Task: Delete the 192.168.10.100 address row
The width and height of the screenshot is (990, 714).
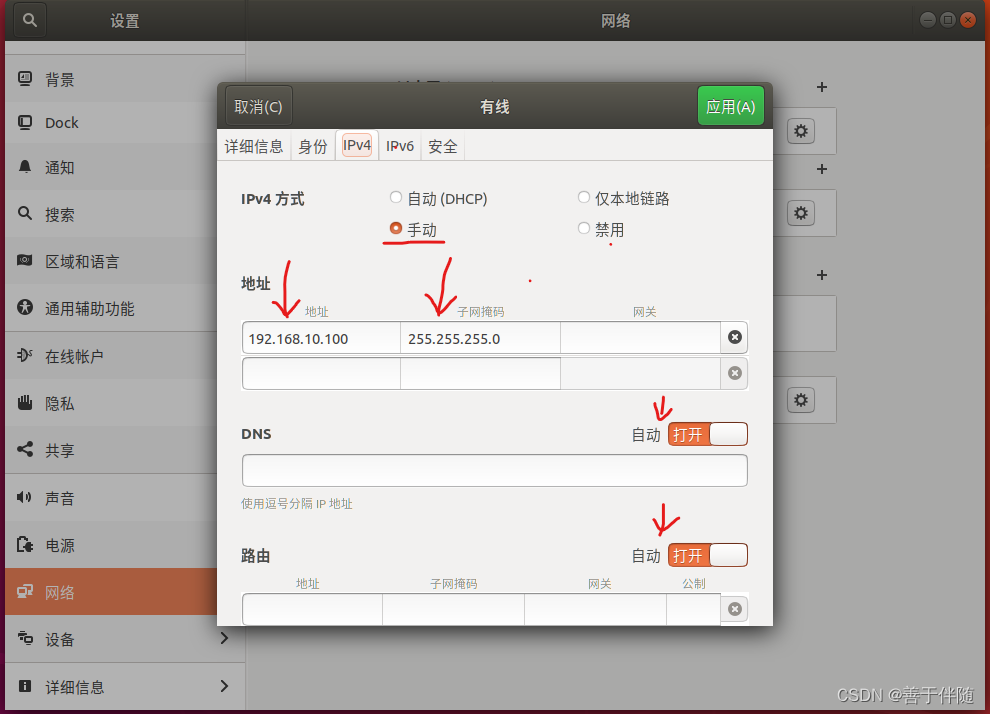Action: (734, 337)
